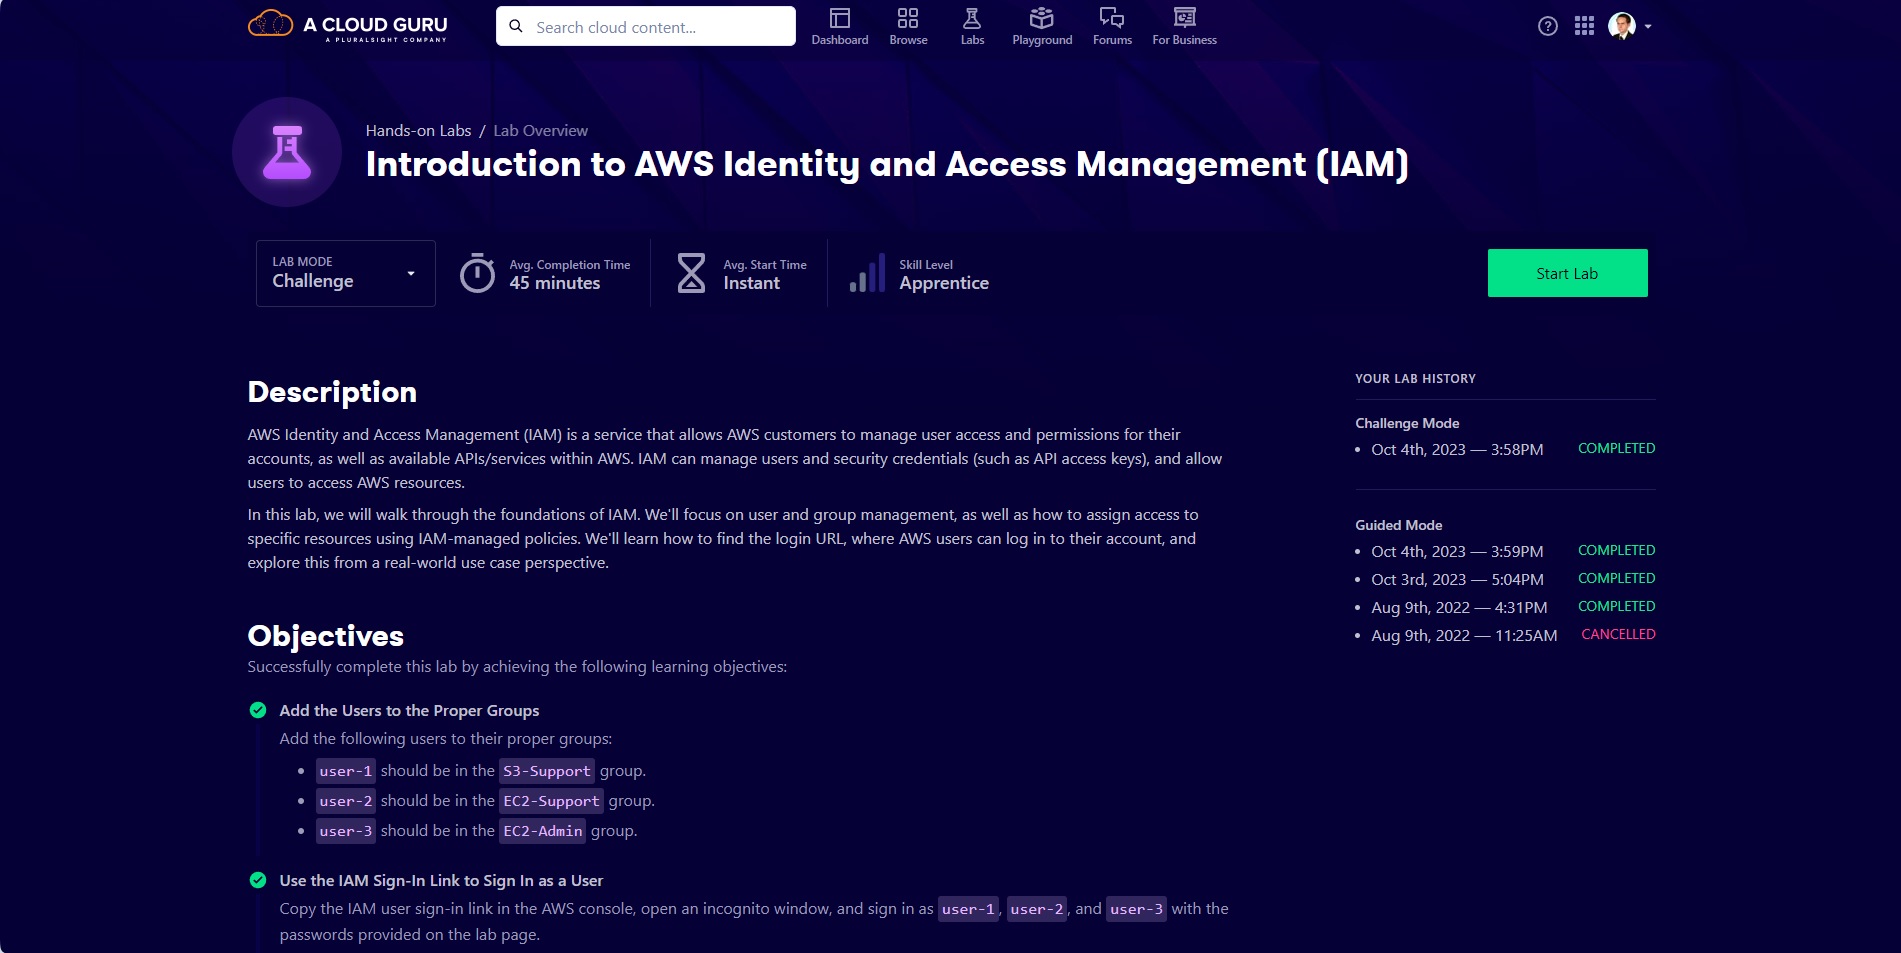Viewport: 1901px width, 953px height.
Task: Click the user profile avatar
Action: [1621, 26]
